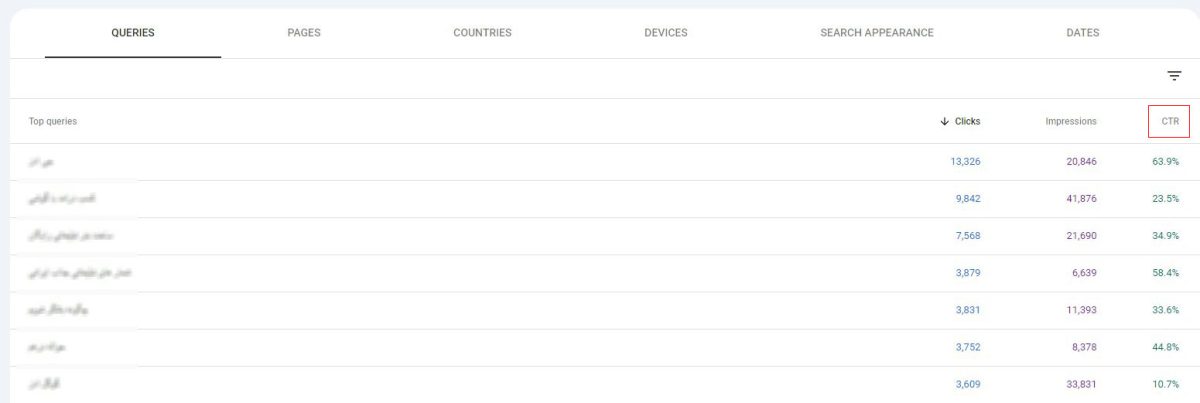Open the Pages tab
The image size is (1200, 403).
tap(303, 33)
